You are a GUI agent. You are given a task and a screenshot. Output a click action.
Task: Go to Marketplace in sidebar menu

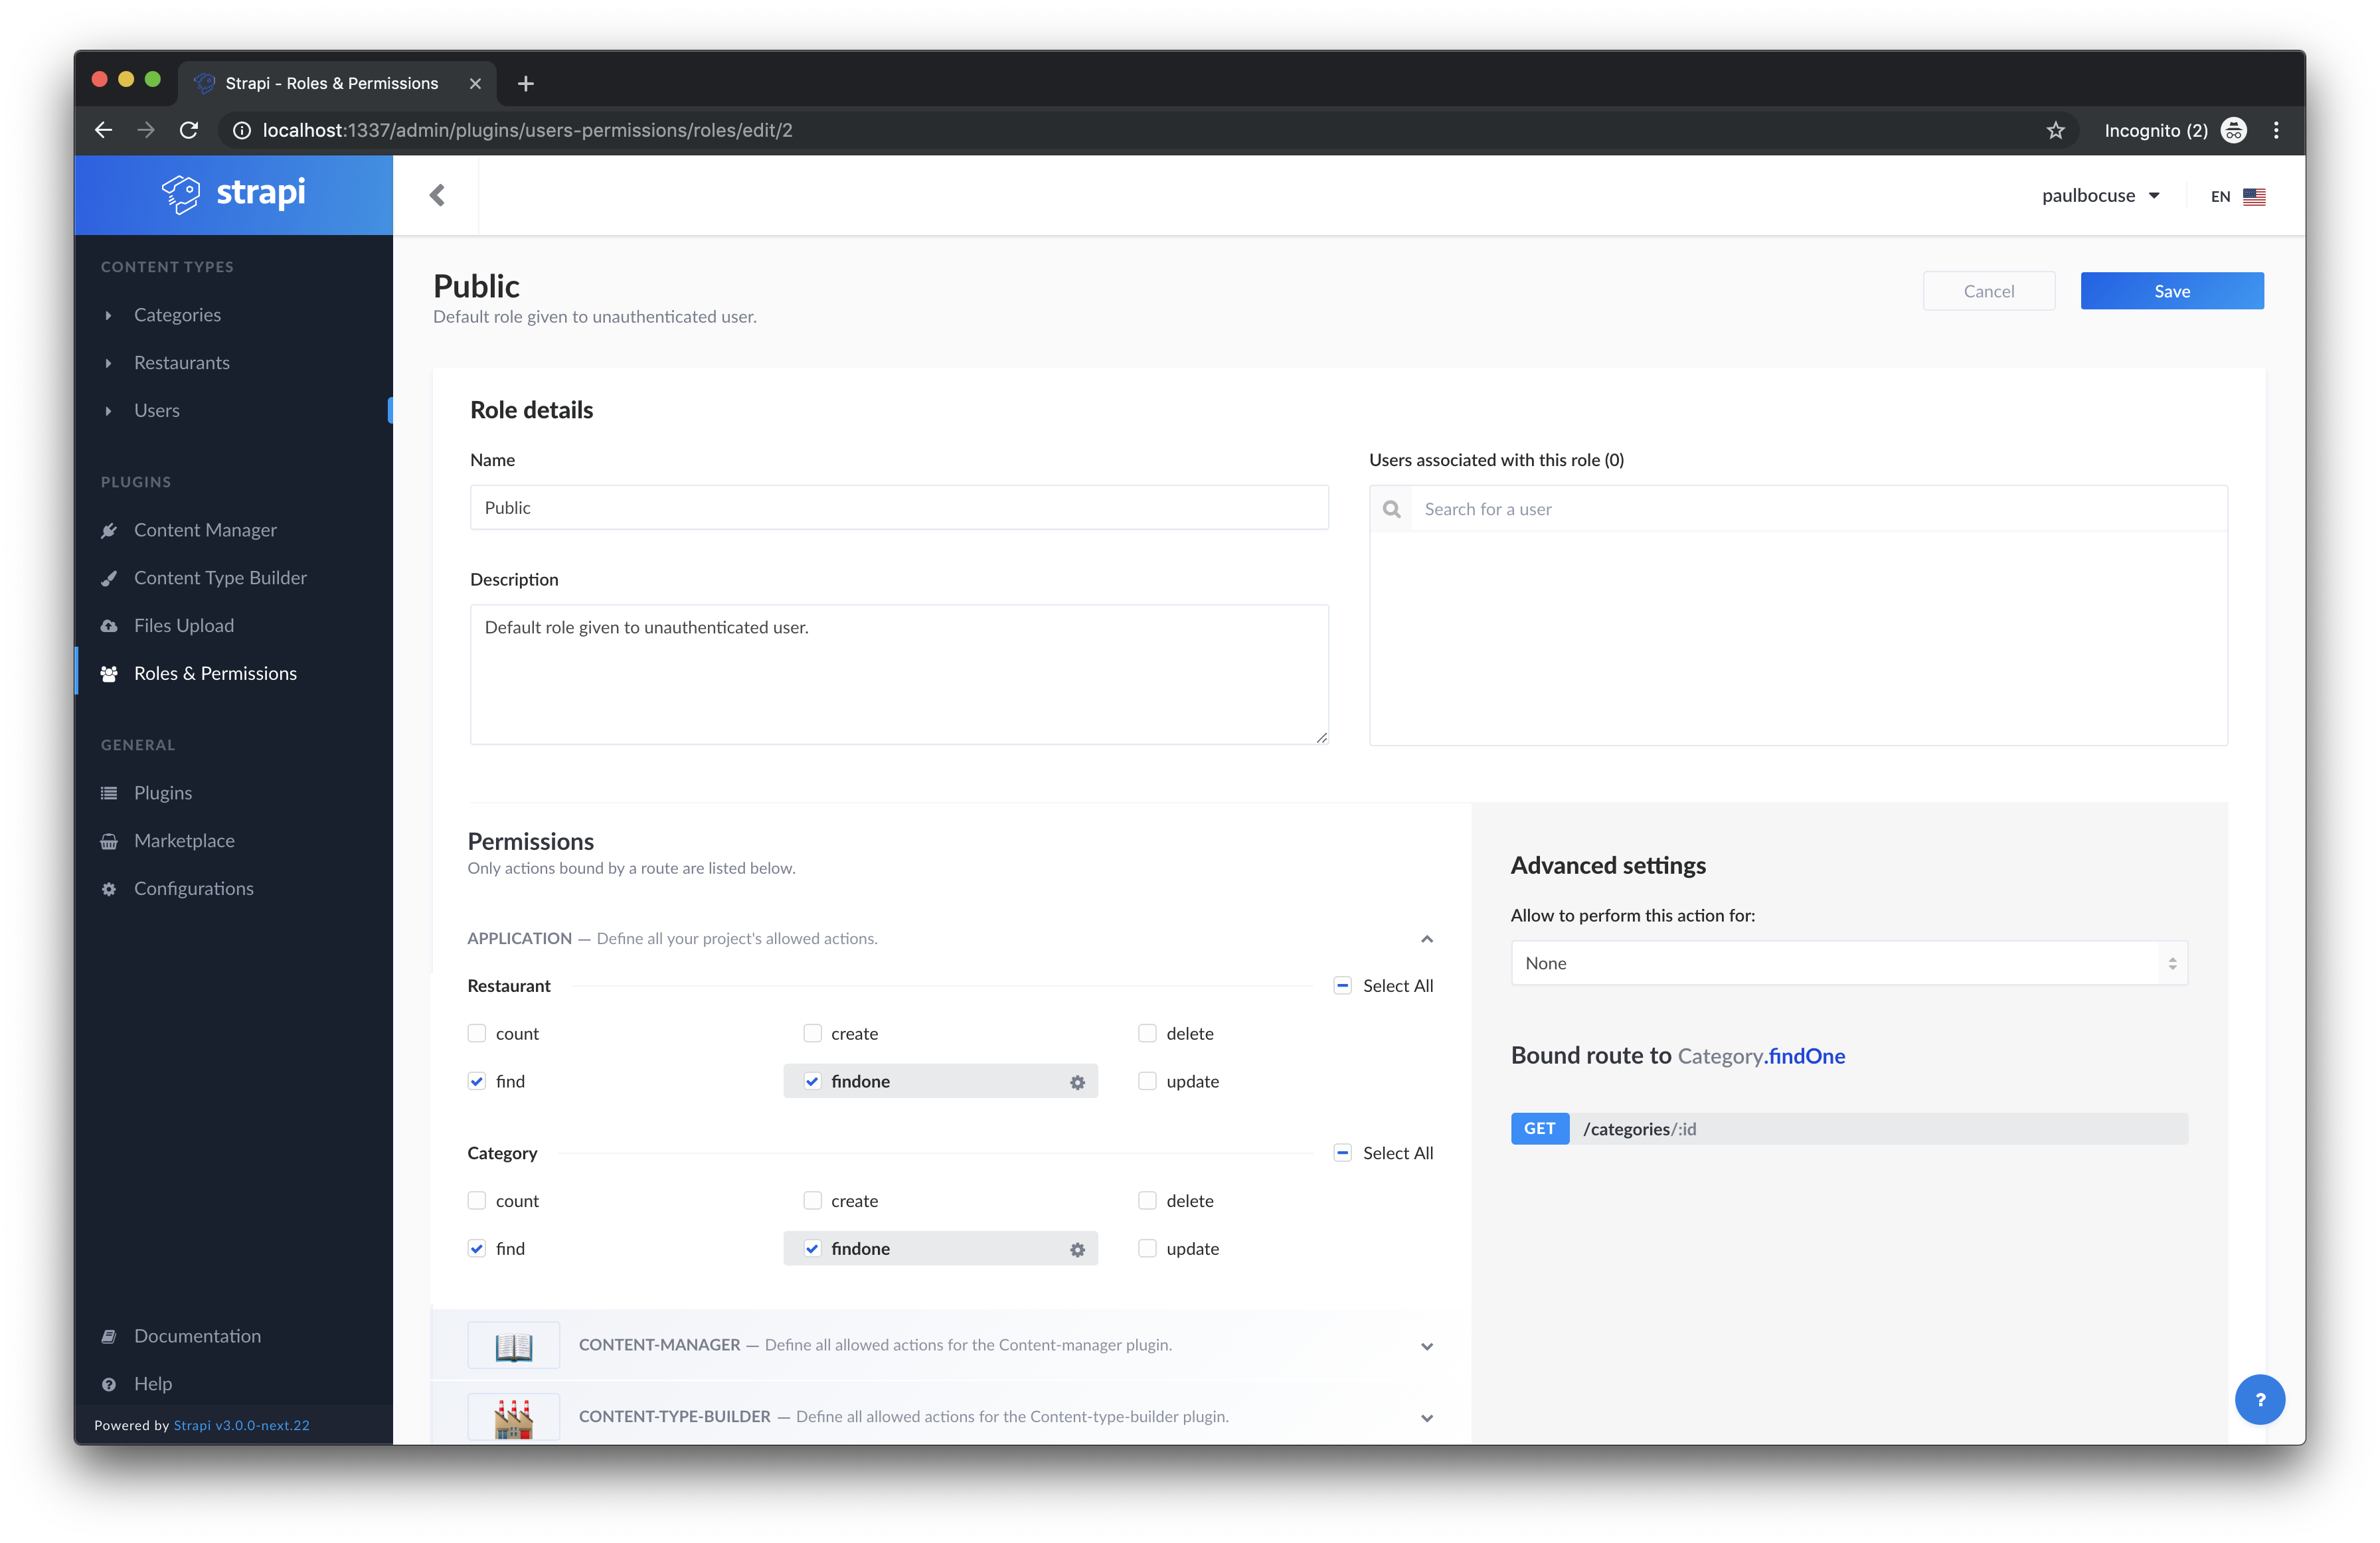tap(184, 841)
